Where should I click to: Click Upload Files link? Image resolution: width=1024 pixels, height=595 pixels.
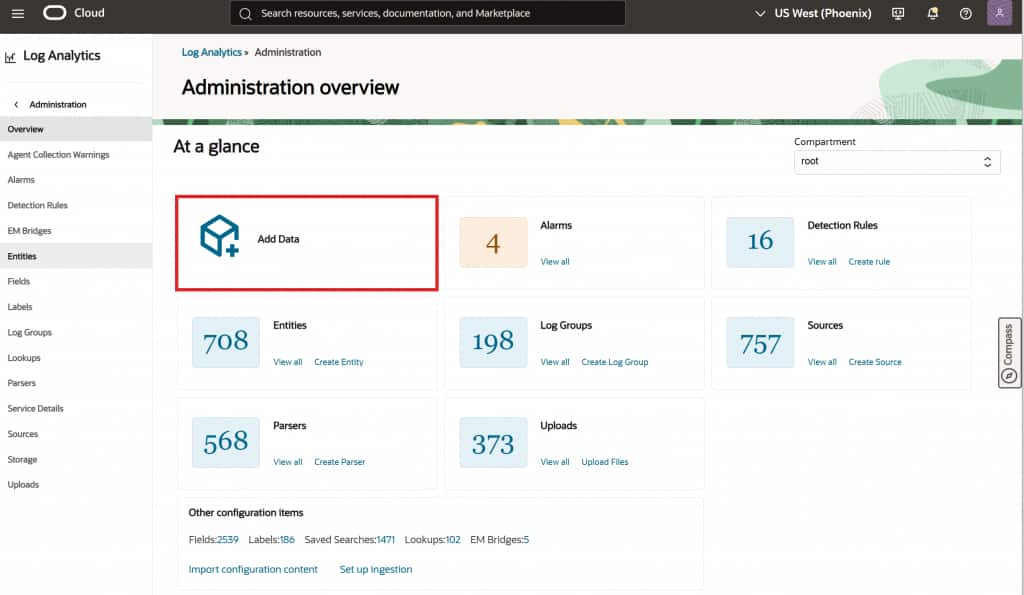[x=605, y=462]
